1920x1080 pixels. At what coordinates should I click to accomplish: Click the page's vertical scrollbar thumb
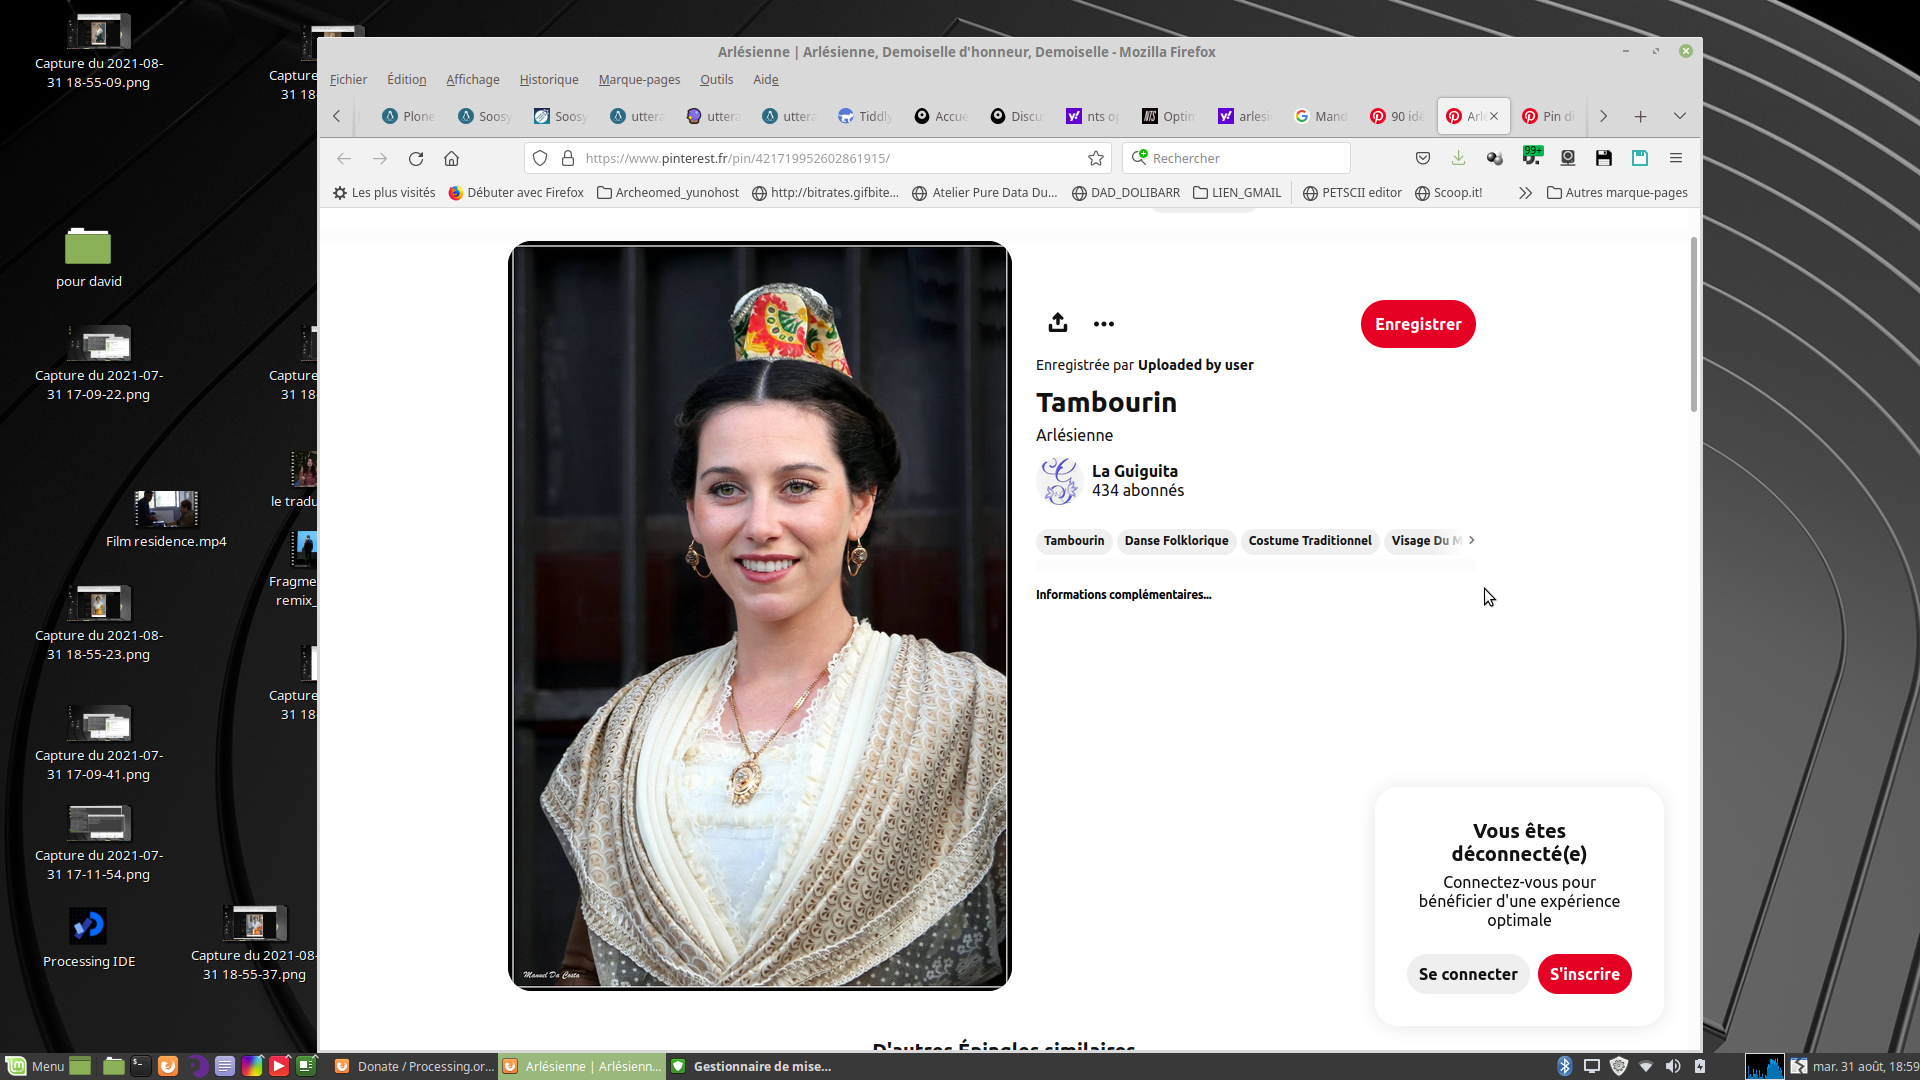[1693, 325]
